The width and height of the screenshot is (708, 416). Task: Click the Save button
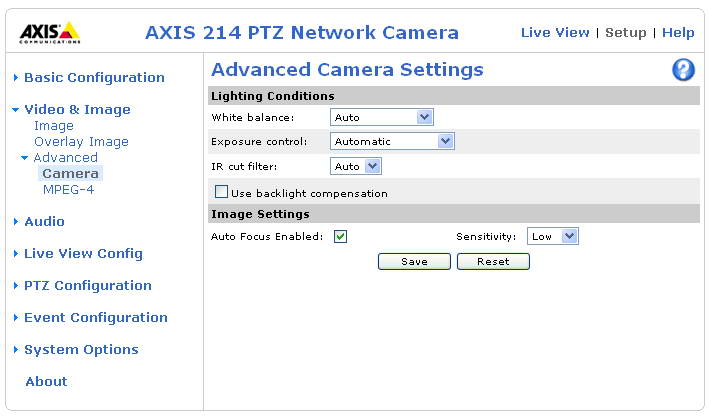[414, 262]
